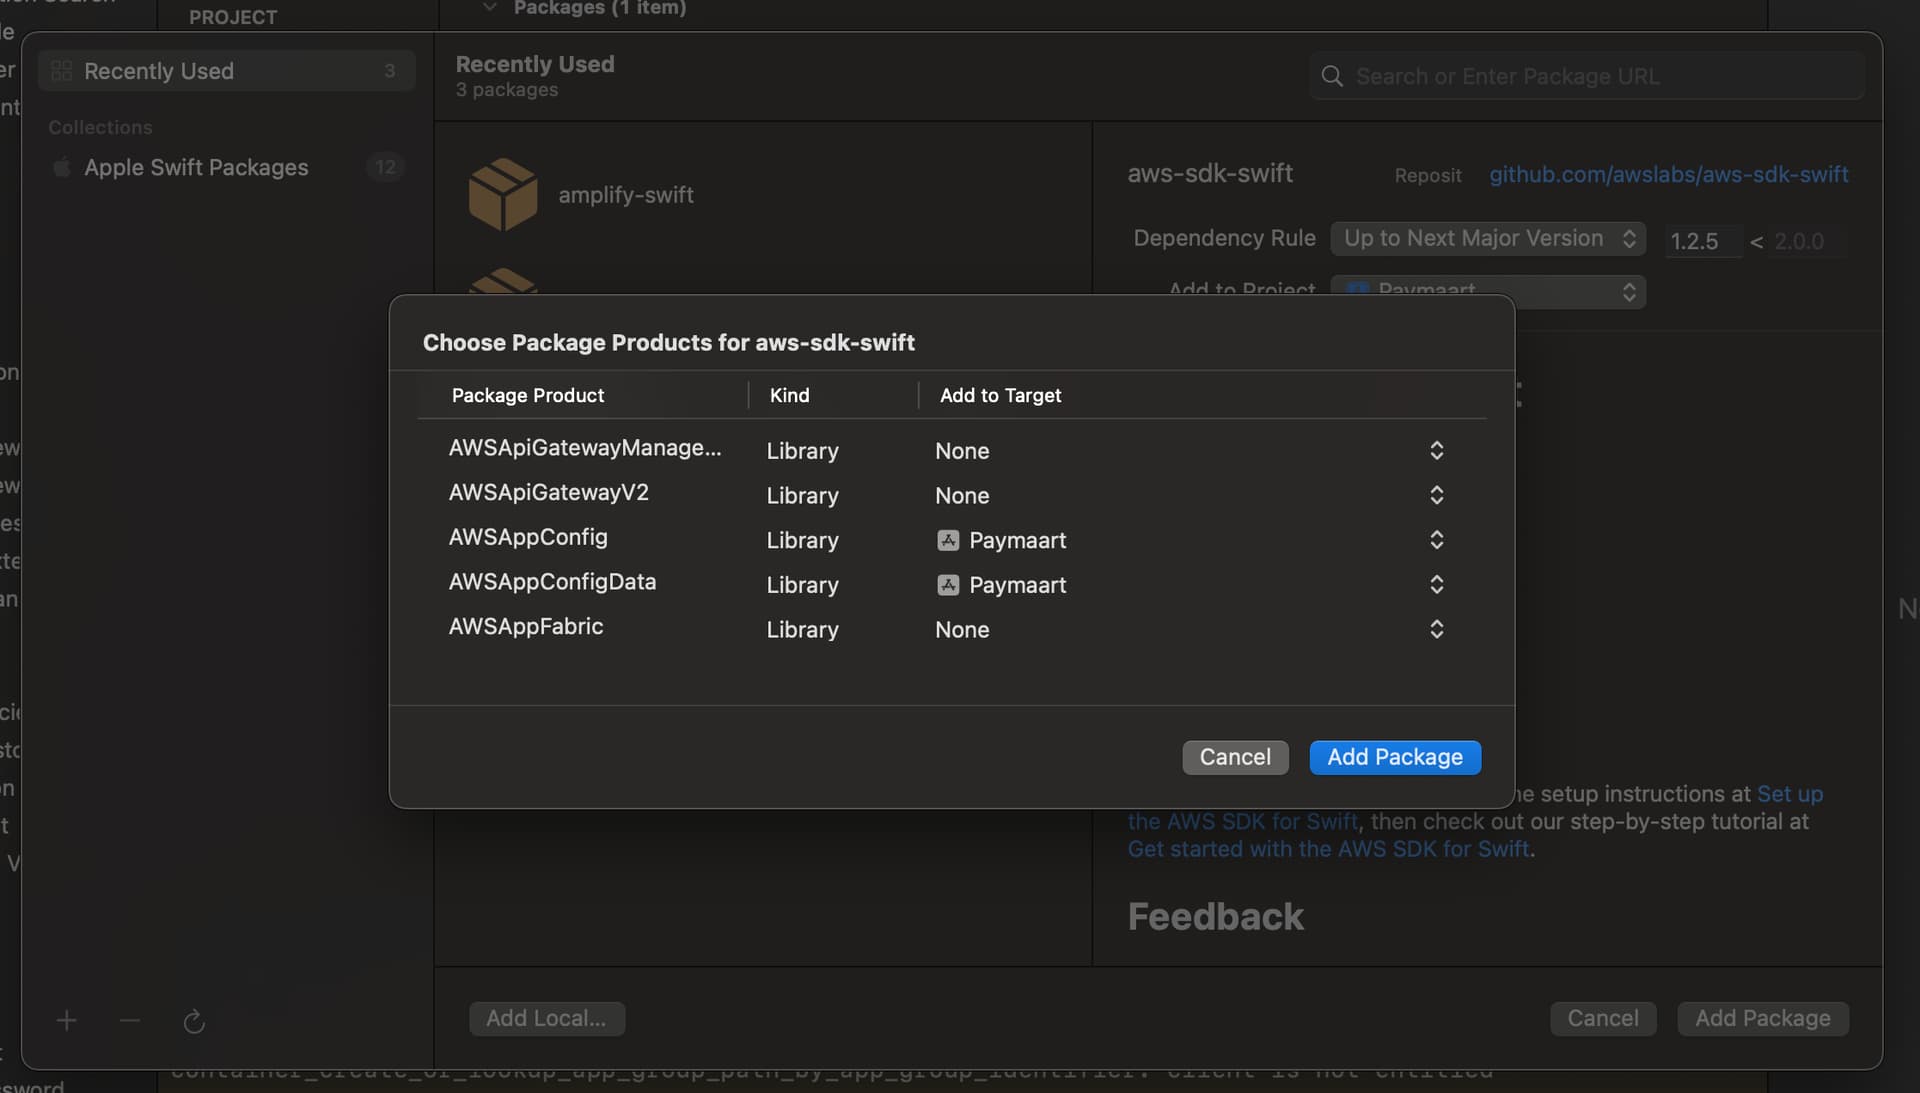Click the amplify-swift package box icon
Image resolution: width=1920 pixels, height=1093 pixels.
(x=503, y=194)
